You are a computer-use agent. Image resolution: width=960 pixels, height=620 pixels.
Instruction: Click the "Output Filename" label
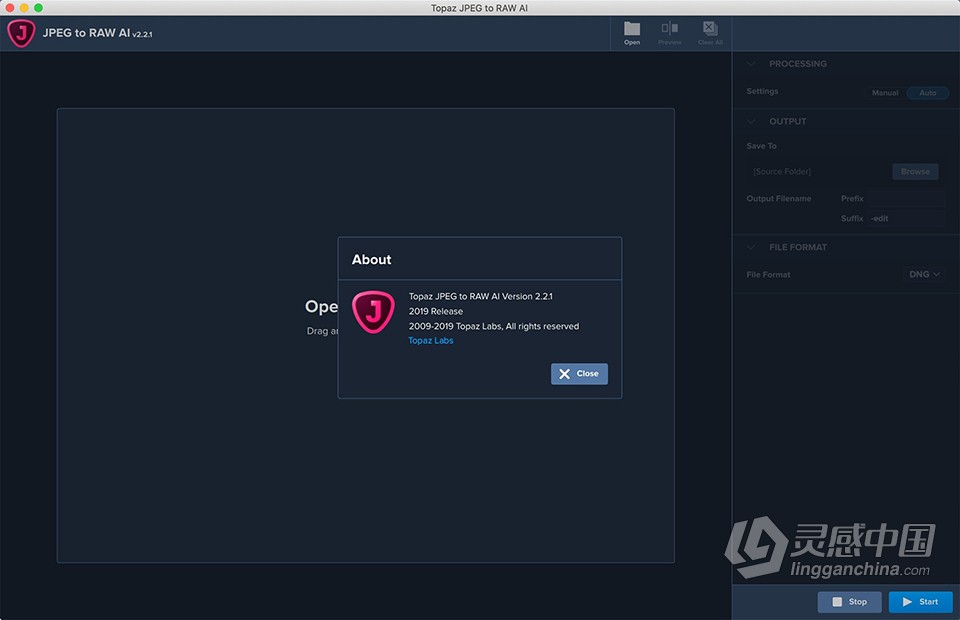[779, 198]
